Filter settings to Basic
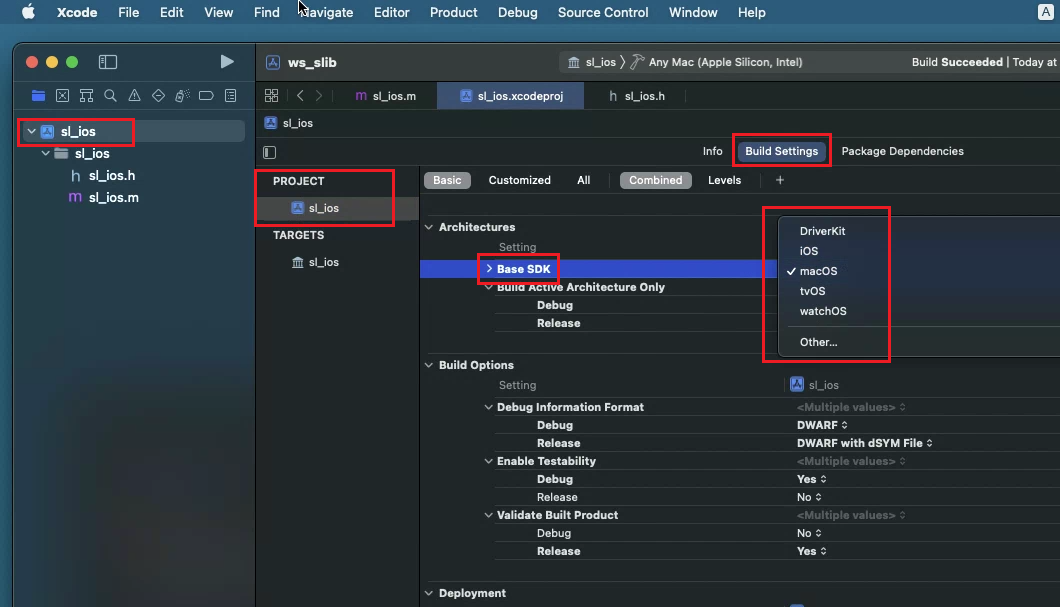The height and width of the screenshot is (607, 1060). (447, 180)
